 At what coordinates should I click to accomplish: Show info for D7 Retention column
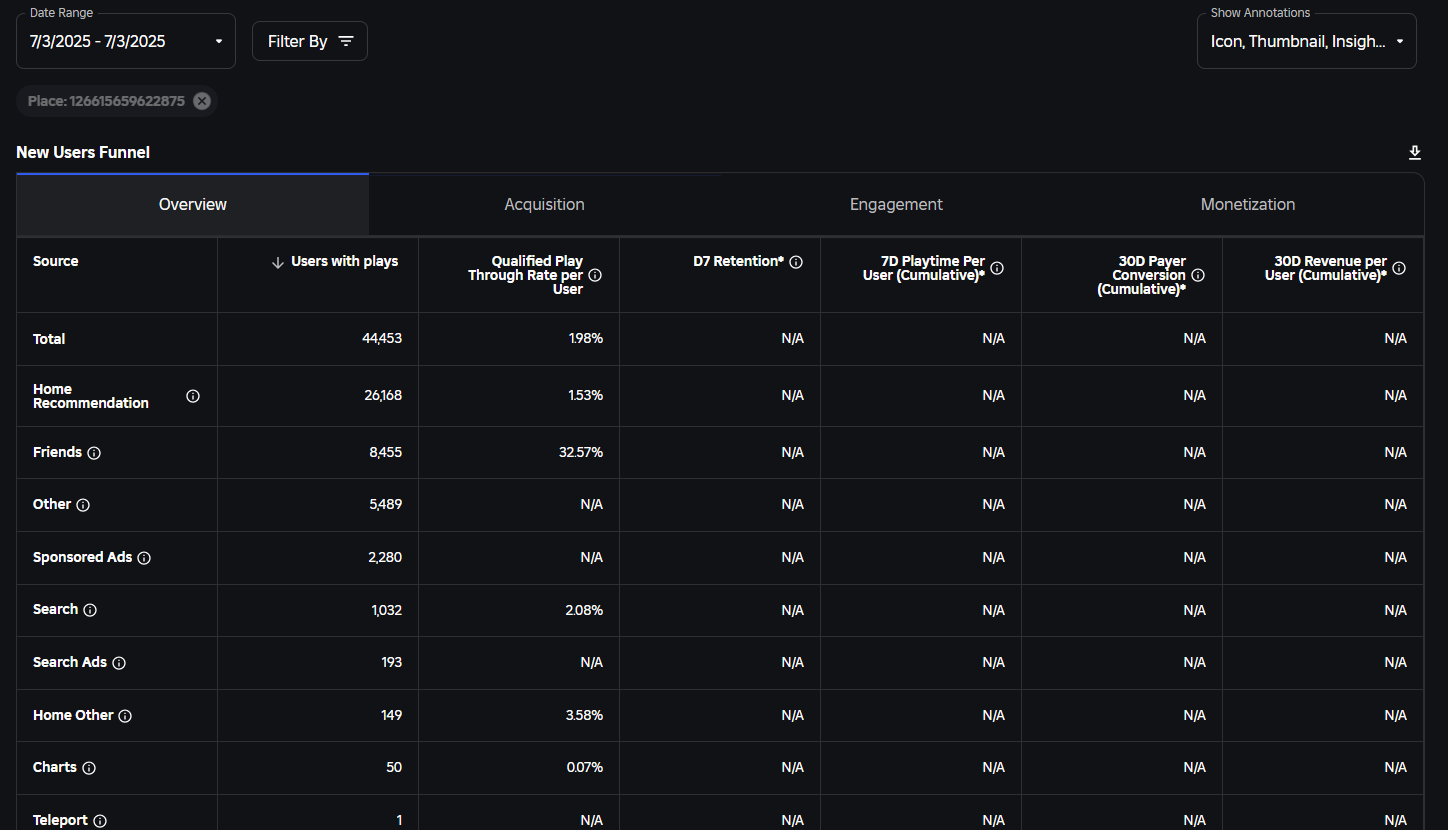point(796,262)
